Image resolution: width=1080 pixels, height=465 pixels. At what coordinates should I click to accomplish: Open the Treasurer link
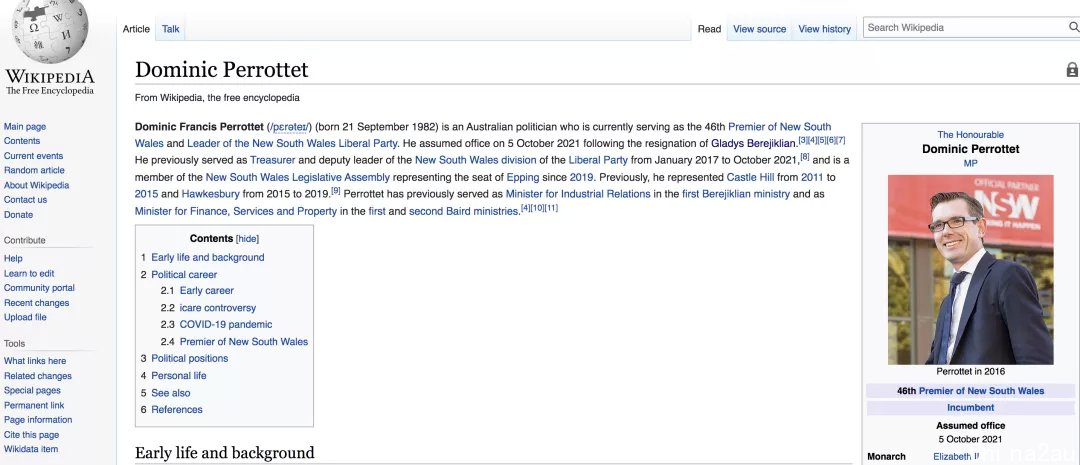(x=273, y=160)
